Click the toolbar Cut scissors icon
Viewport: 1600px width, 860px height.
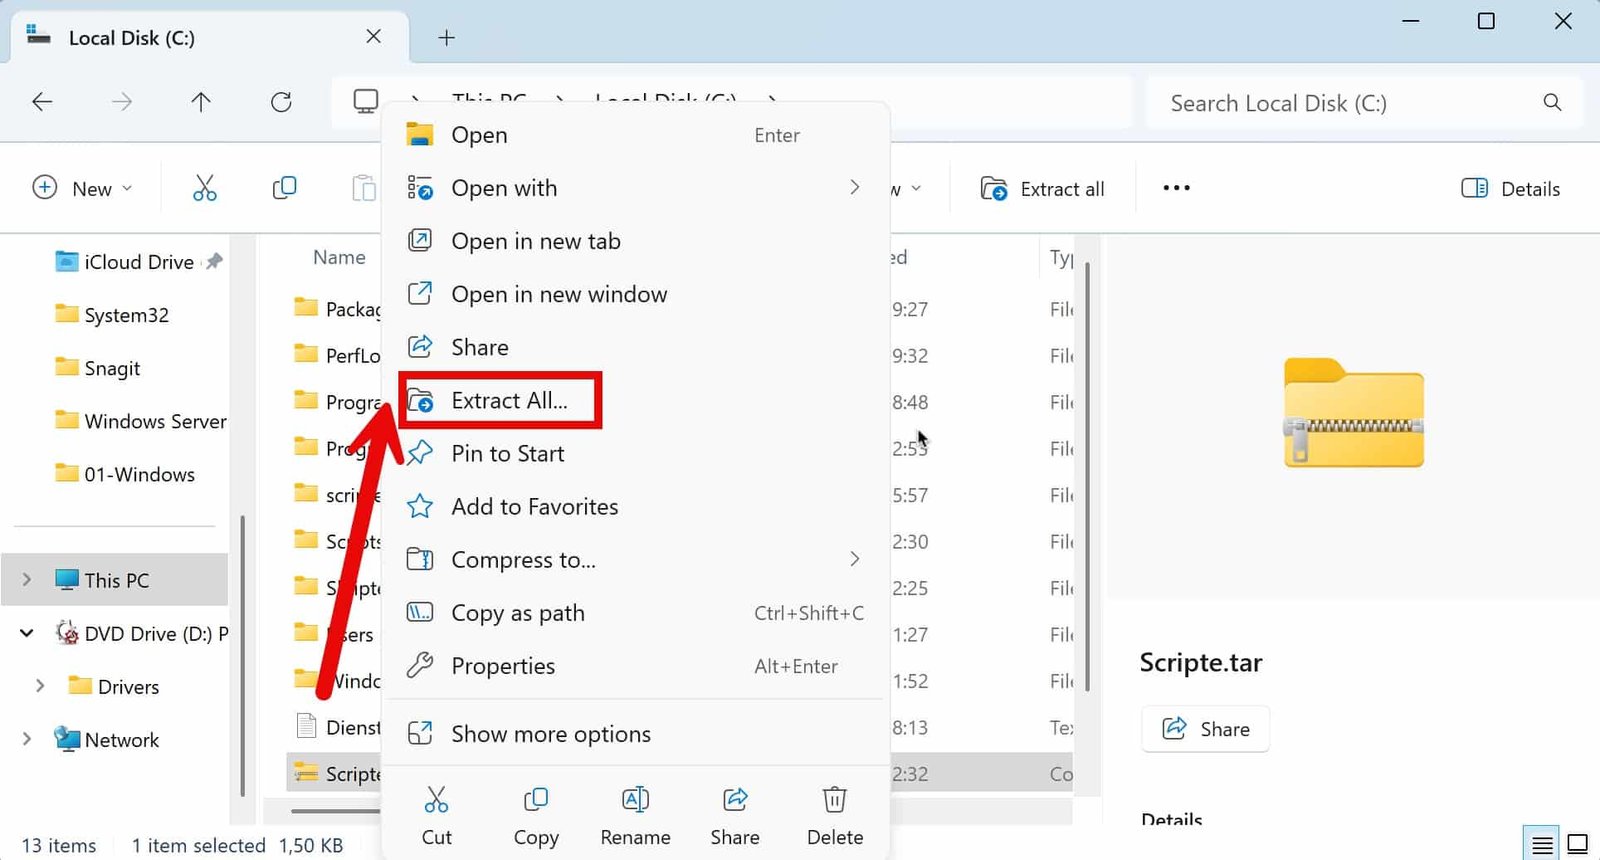(204, 188)
